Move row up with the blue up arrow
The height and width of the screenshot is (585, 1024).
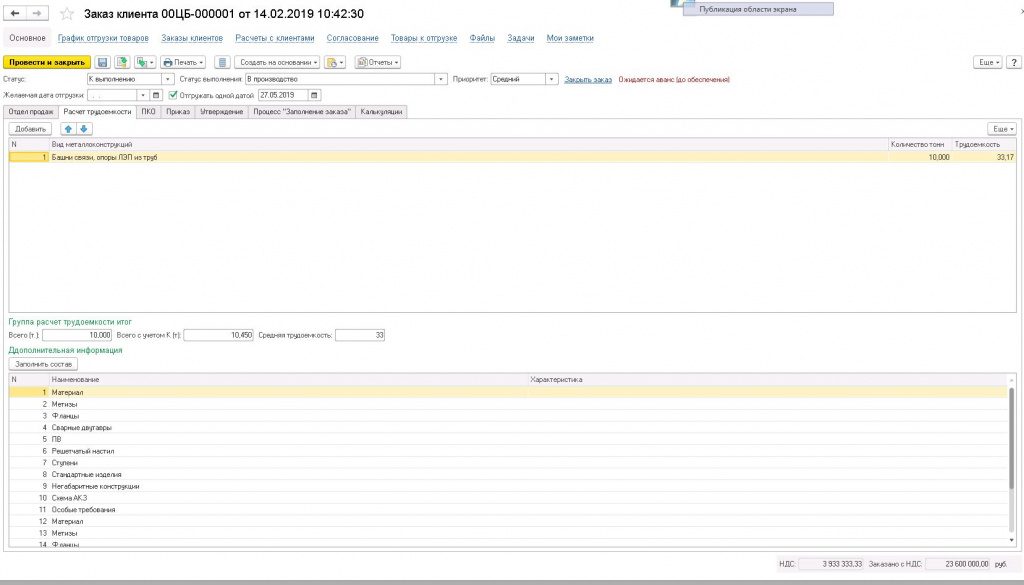pos(69,129)
